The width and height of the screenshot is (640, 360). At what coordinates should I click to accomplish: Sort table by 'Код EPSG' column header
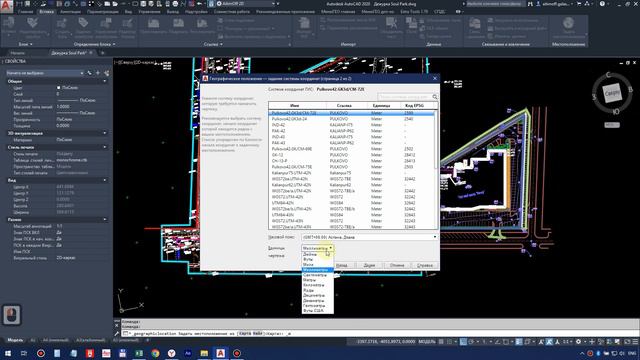[x=414, y=105]
